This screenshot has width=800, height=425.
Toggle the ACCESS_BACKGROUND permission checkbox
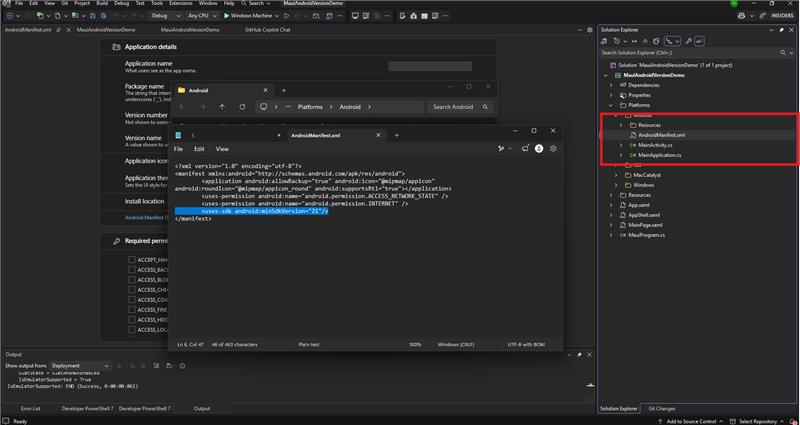(x=132, y=269)
